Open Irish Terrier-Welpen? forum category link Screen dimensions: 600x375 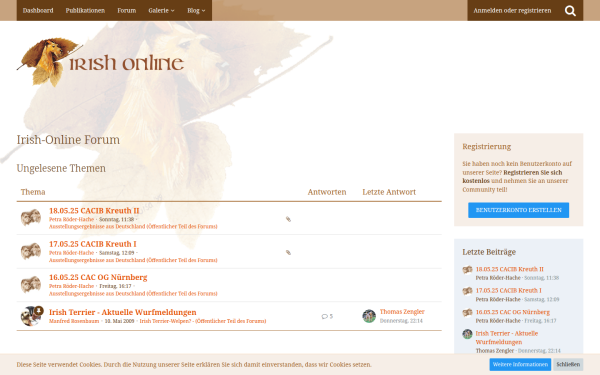tap(203, 321)
